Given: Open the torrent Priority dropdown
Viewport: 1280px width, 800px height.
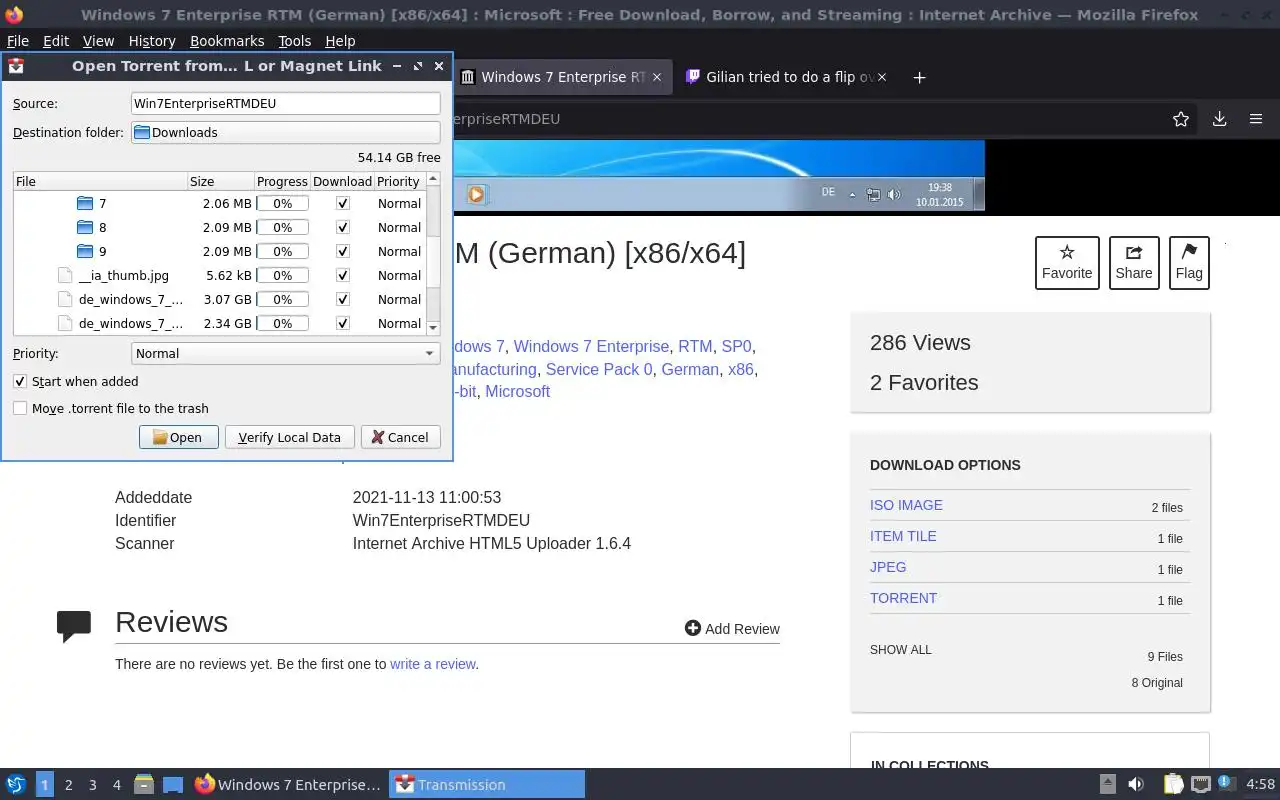Looking at the screenshot, I should click(286, 353).
